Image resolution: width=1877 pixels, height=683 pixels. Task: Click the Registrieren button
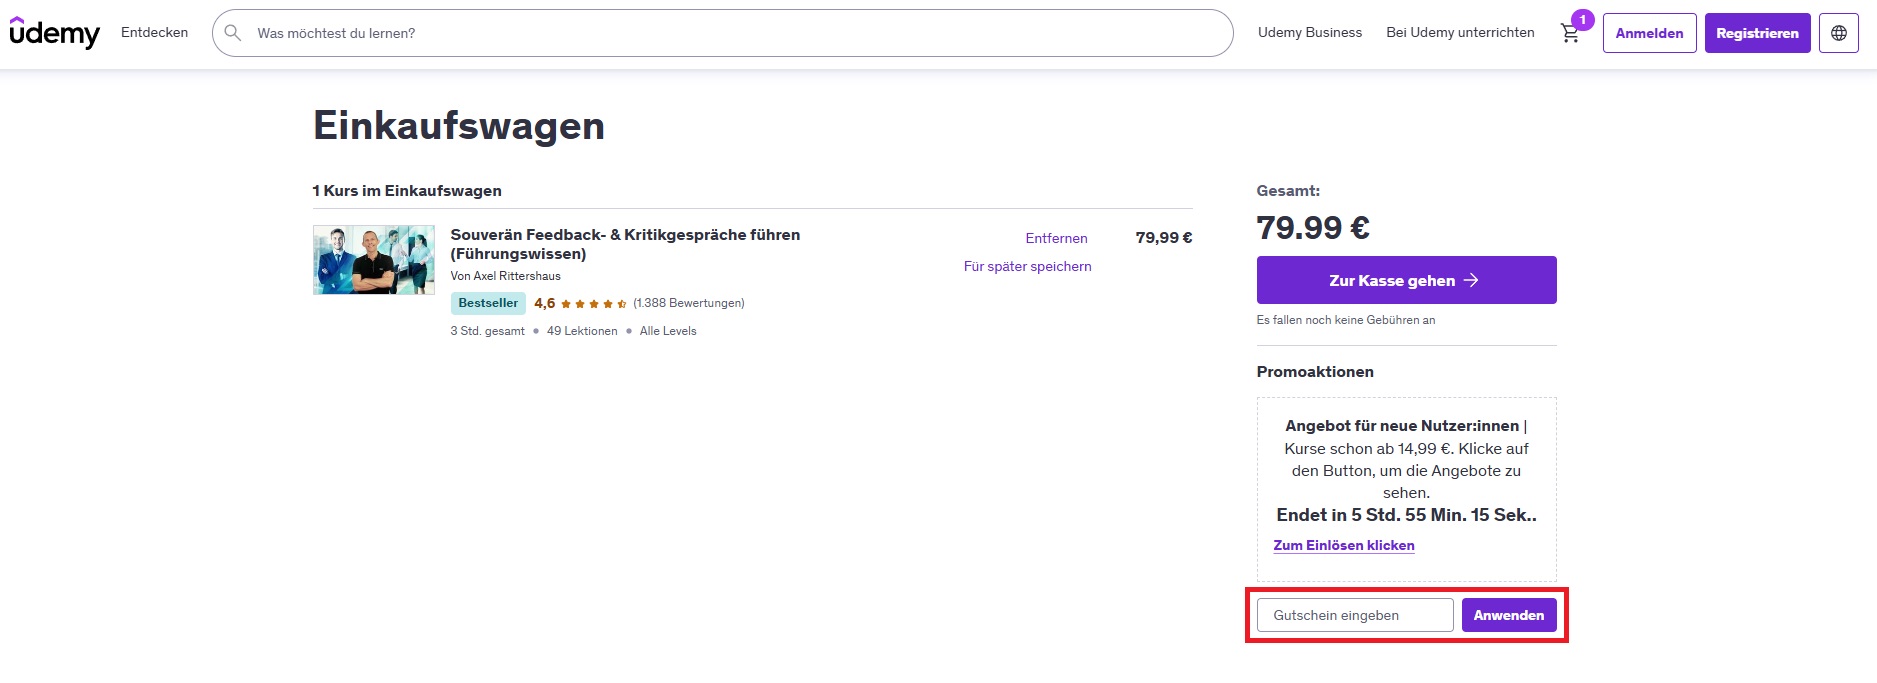(1757, 33)
